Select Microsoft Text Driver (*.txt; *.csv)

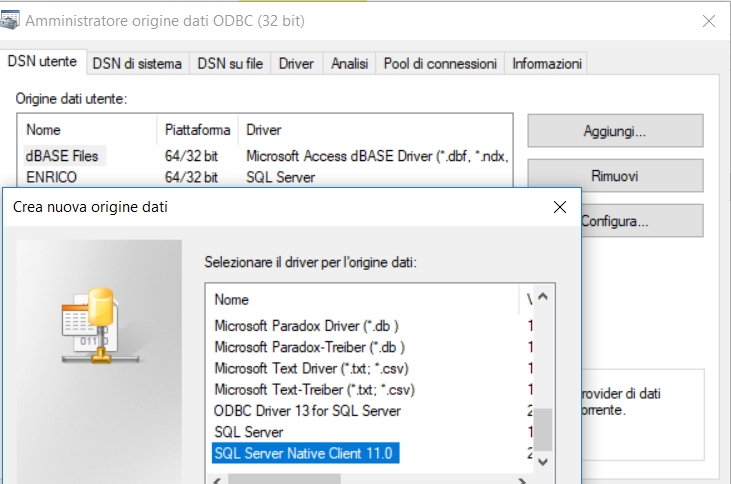click(x=311, y=368)
